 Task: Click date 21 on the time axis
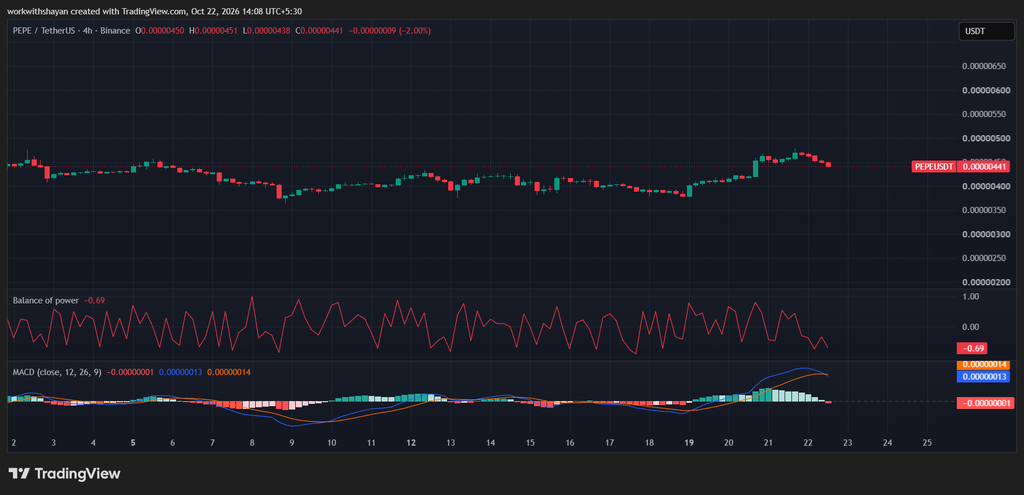768,443
